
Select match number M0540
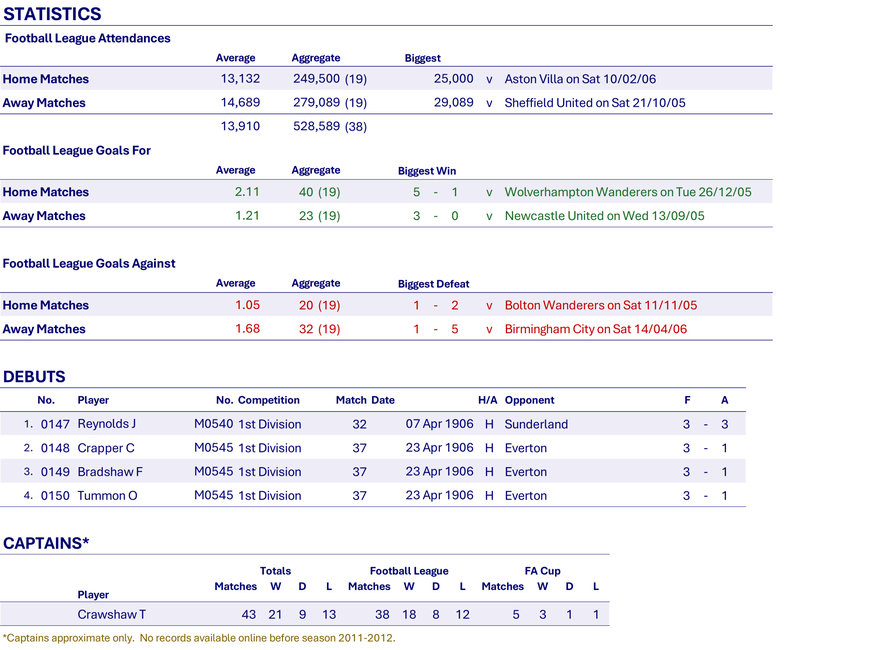point(213,424)
